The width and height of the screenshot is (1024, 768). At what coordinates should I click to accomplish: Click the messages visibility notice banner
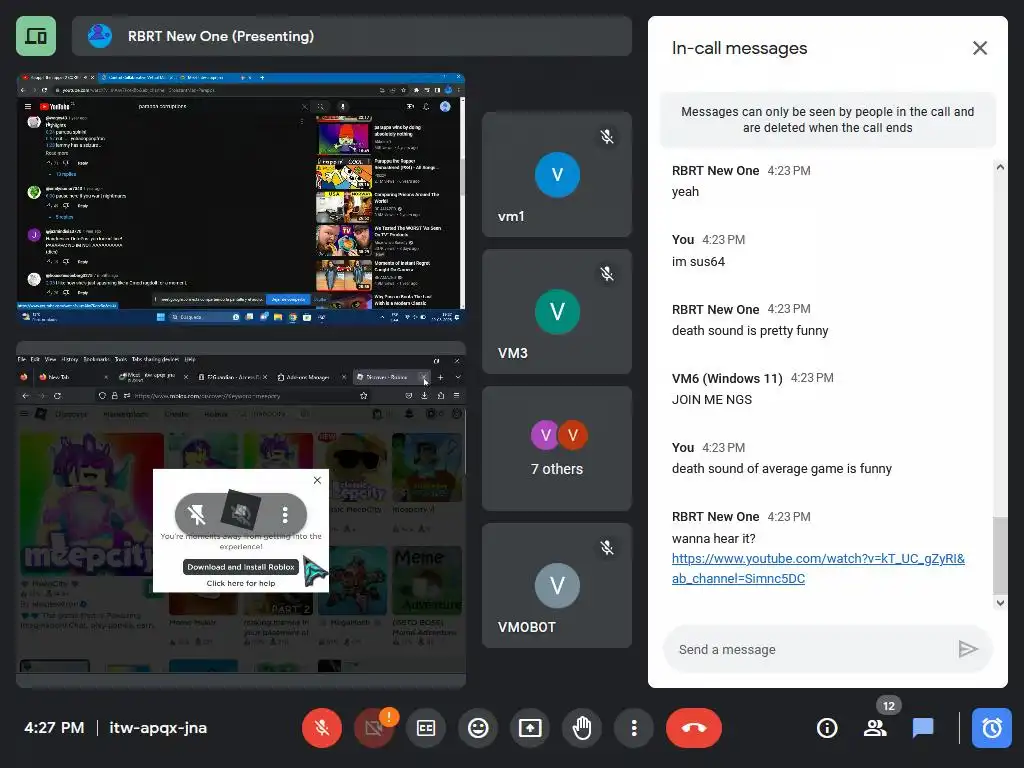click(x=827, y=120)
